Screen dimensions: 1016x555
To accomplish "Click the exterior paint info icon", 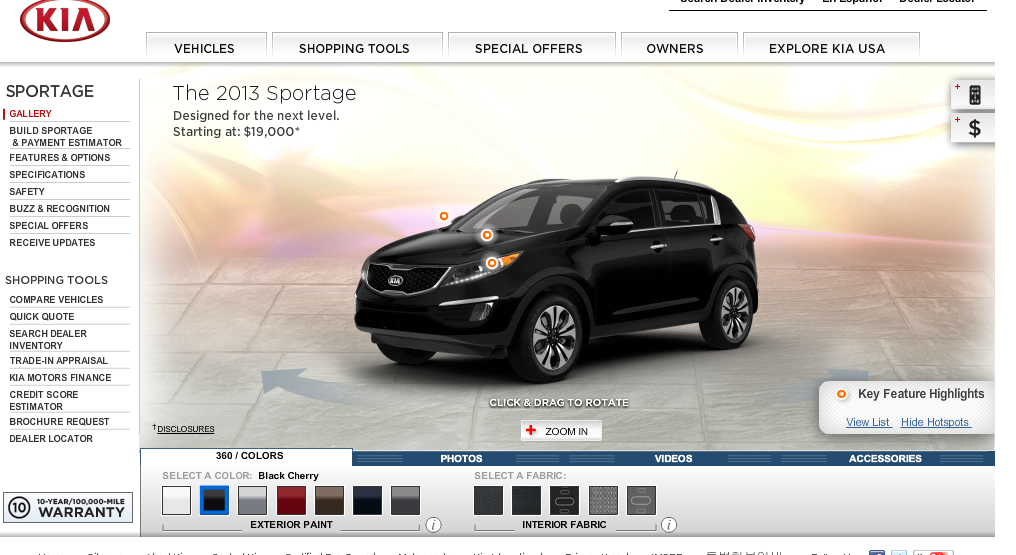I will tap(433, 525).
